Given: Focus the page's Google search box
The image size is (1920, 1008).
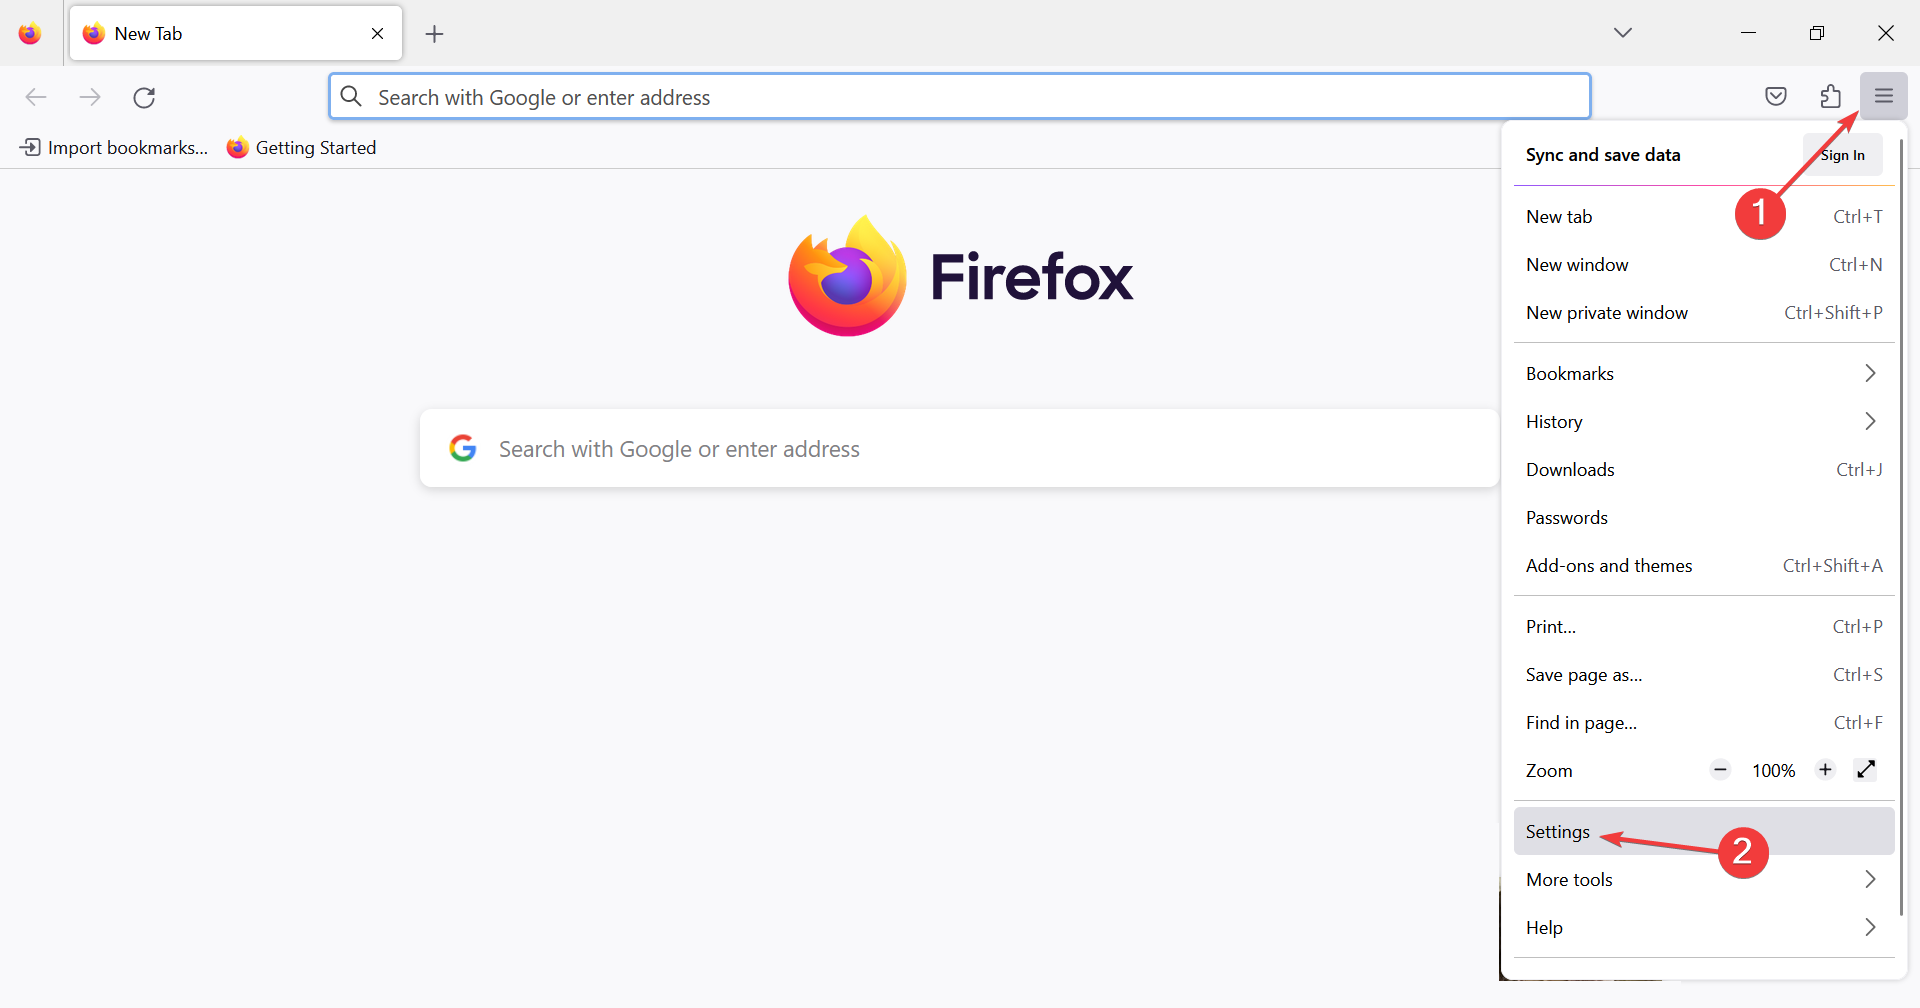Looking at the screenshot, I should point(959,448).
